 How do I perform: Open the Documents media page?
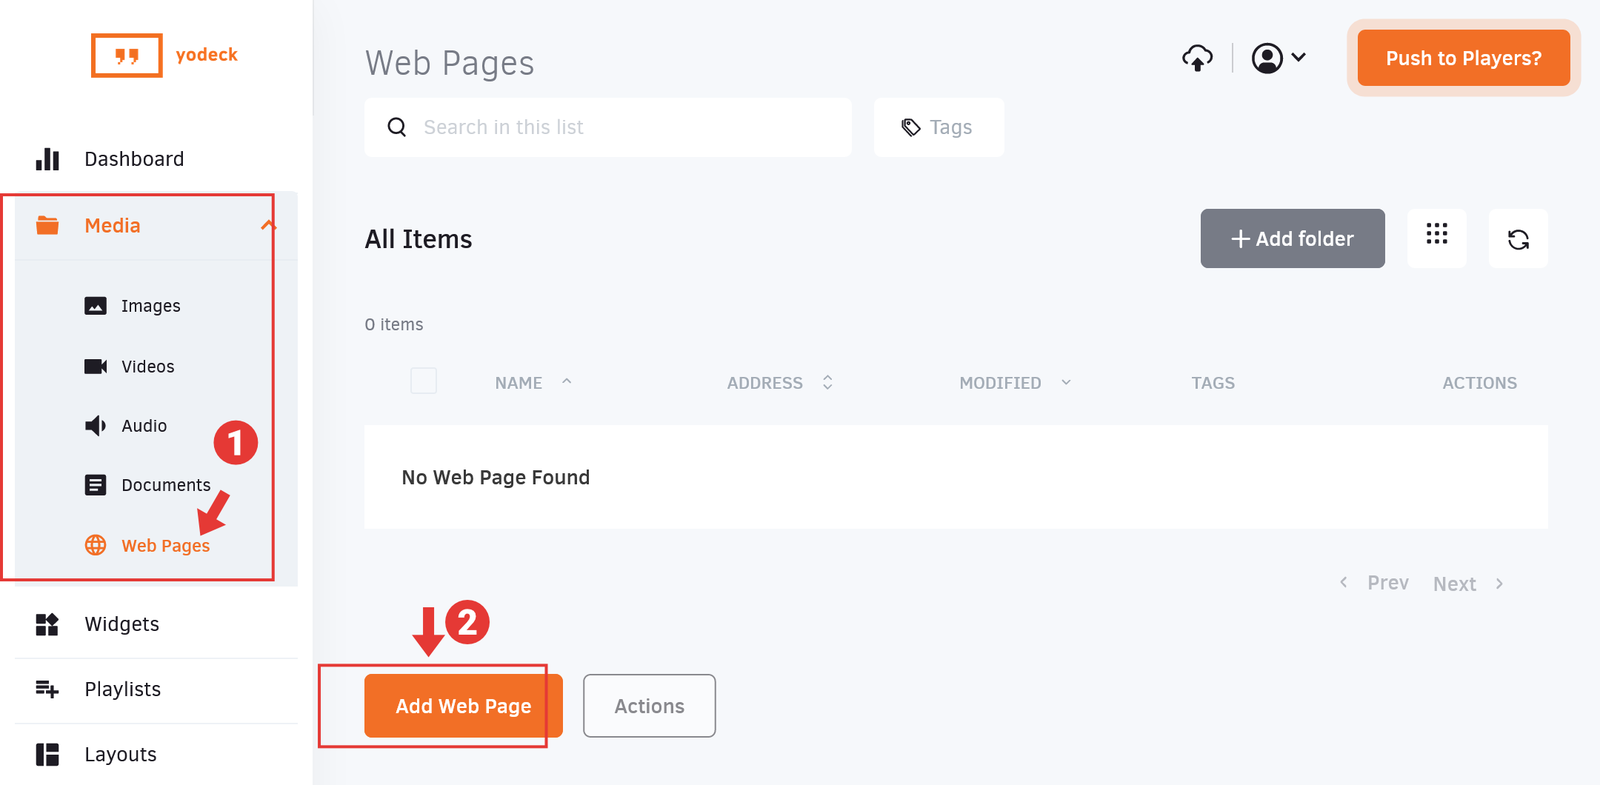pos(165,485)
